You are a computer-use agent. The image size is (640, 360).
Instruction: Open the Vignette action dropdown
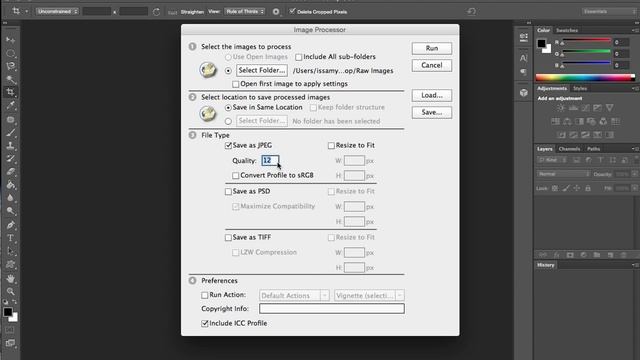coord(369,296)
